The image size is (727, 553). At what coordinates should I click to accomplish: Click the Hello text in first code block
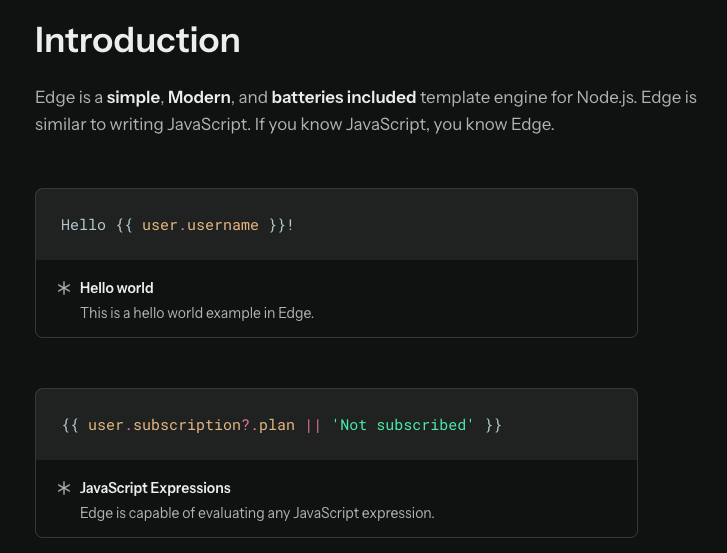83,225
